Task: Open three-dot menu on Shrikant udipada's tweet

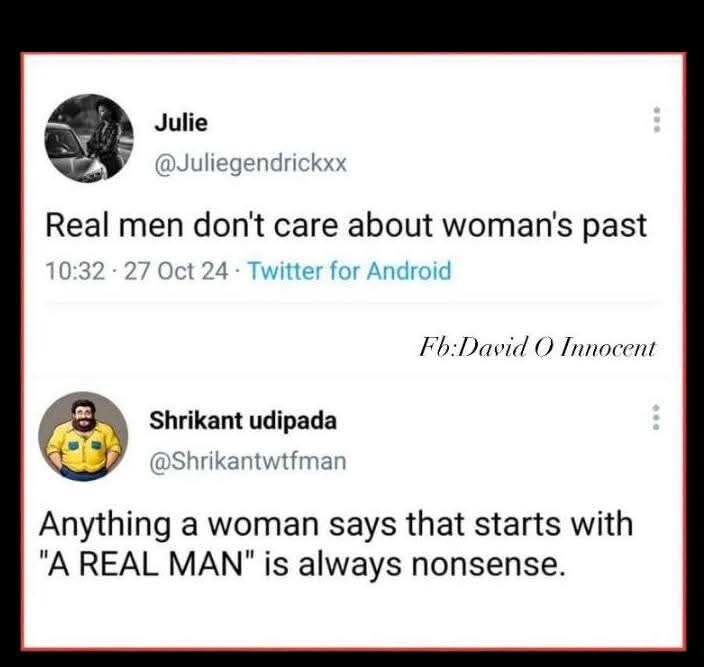Action: (x=656, y=417)
